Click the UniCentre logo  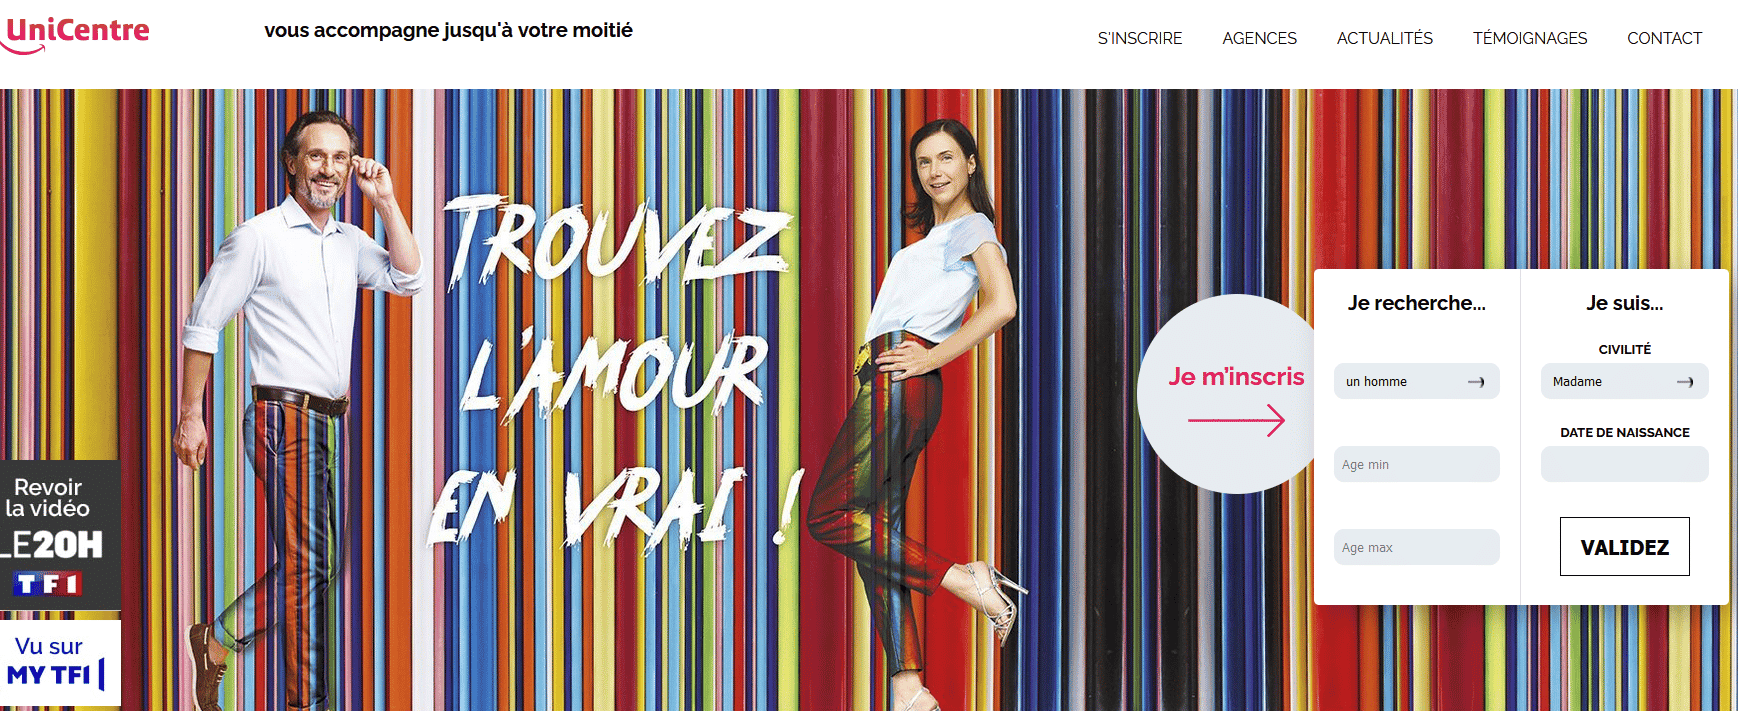pos(75,33)
